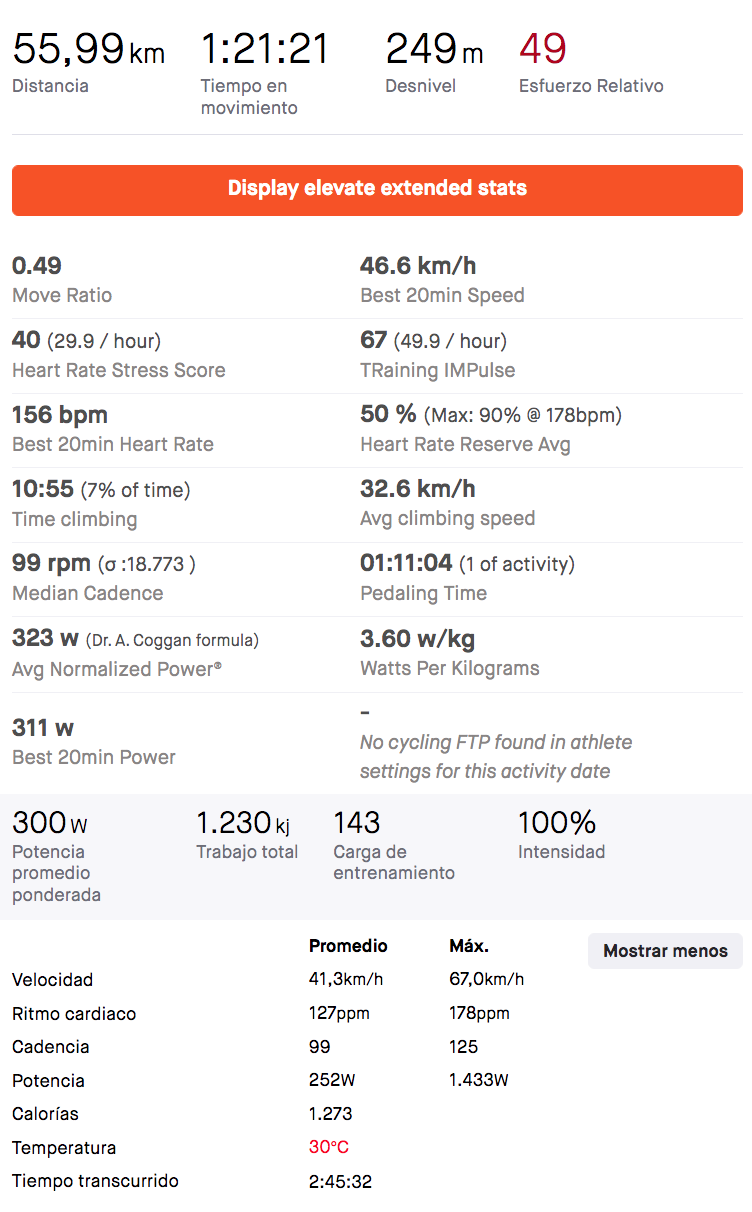The width and height of the screenshot is (752, 1212).
Task: Click the Heart Rate Reserve Avg label
Action: (x=465, y=445)
